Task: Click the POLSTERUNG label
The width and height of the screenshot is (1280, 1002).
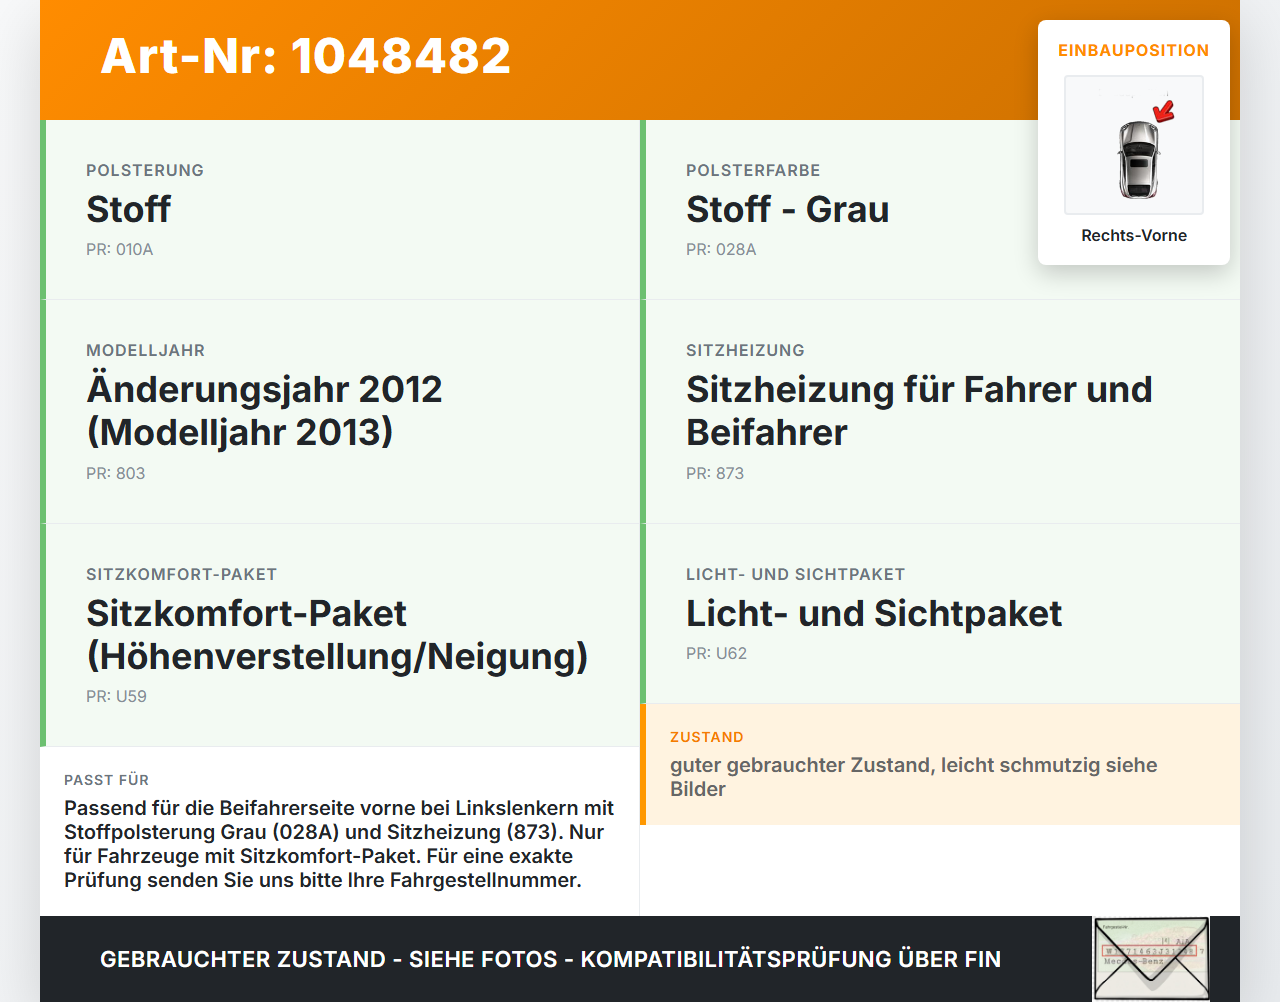Action: tap(145, 170)
